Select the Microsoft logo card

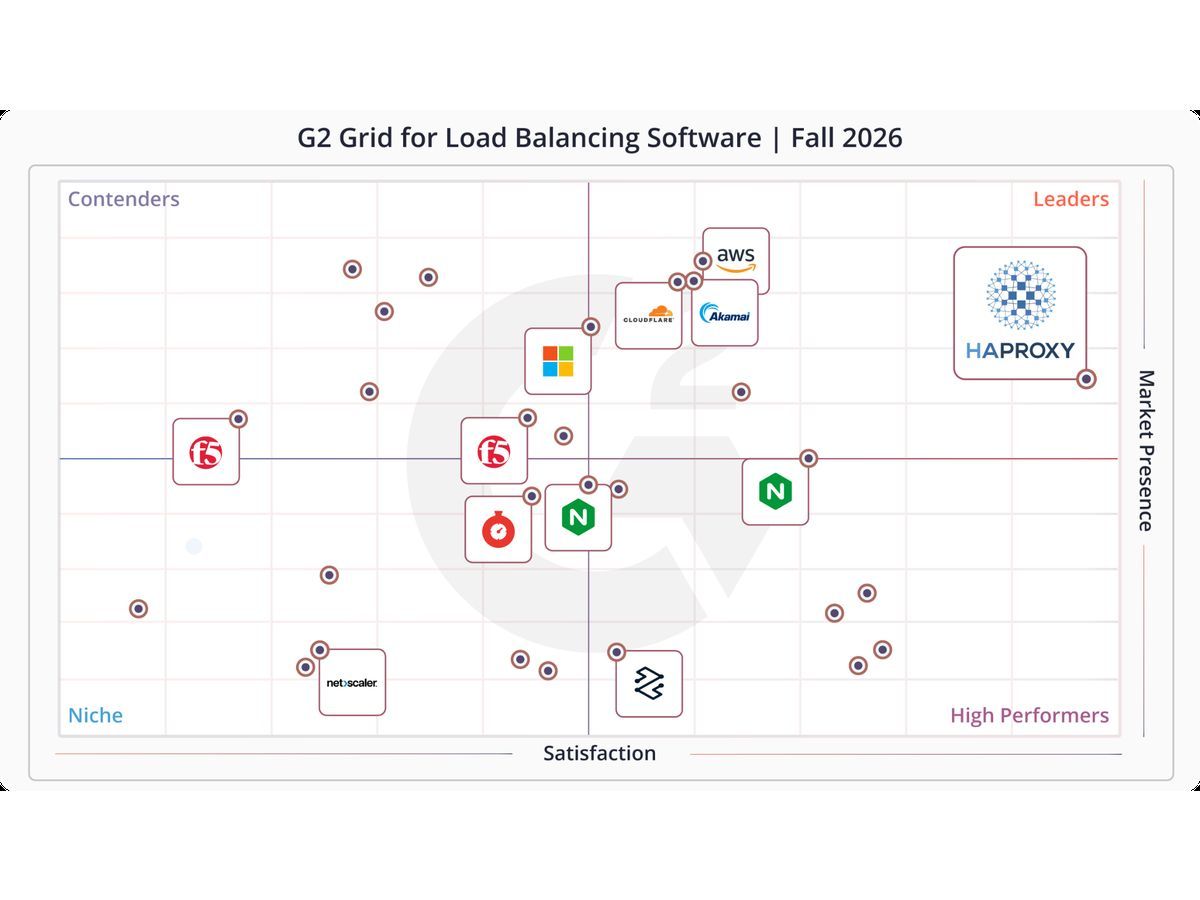[x=558, y=361]
